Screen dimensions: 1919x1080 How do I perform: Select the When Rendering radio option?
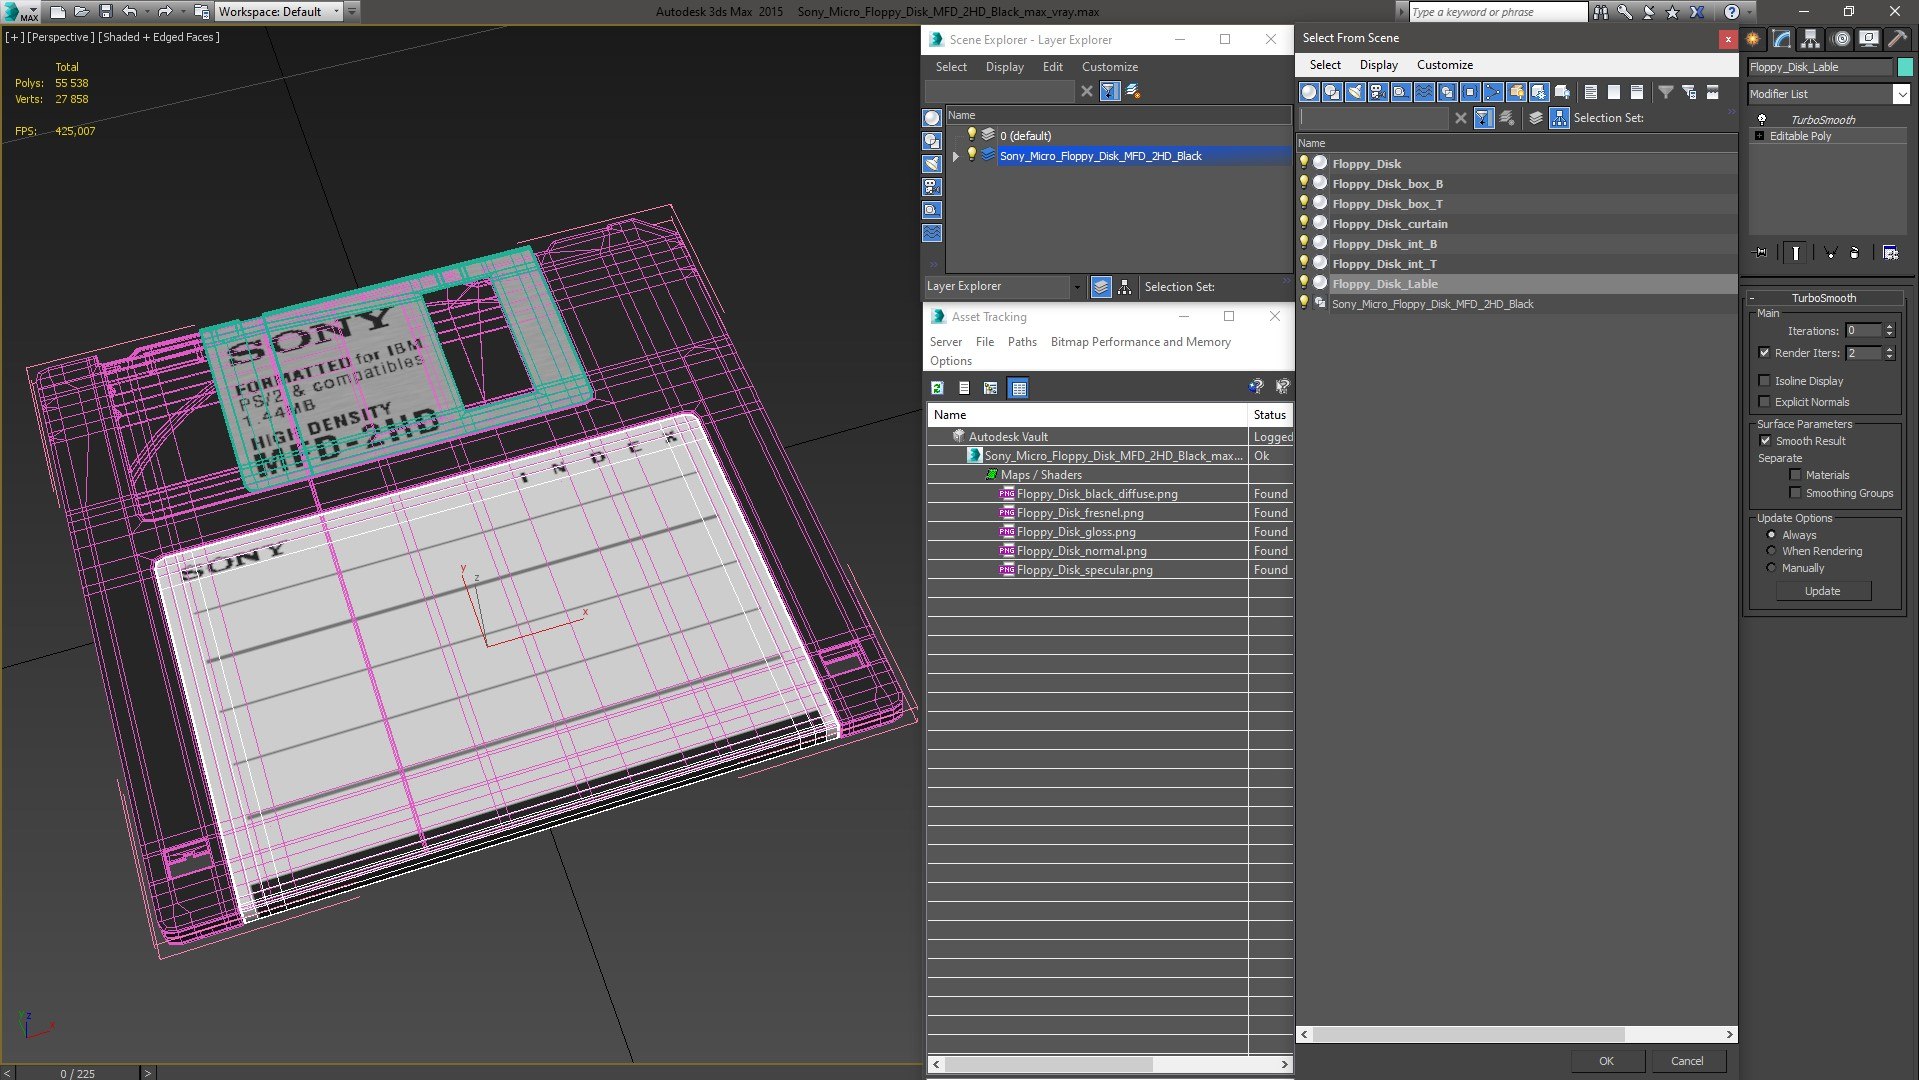1771,551
